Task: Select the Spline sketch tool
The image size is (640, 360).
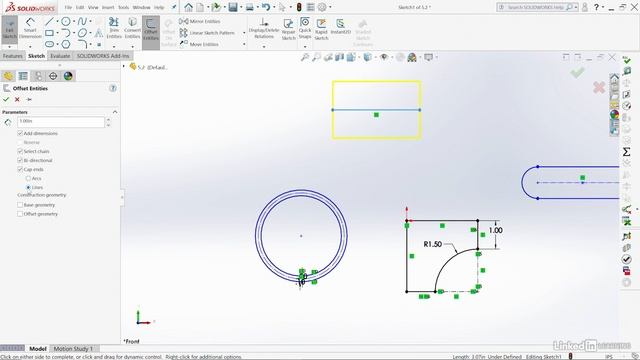Action: (82, 21)
